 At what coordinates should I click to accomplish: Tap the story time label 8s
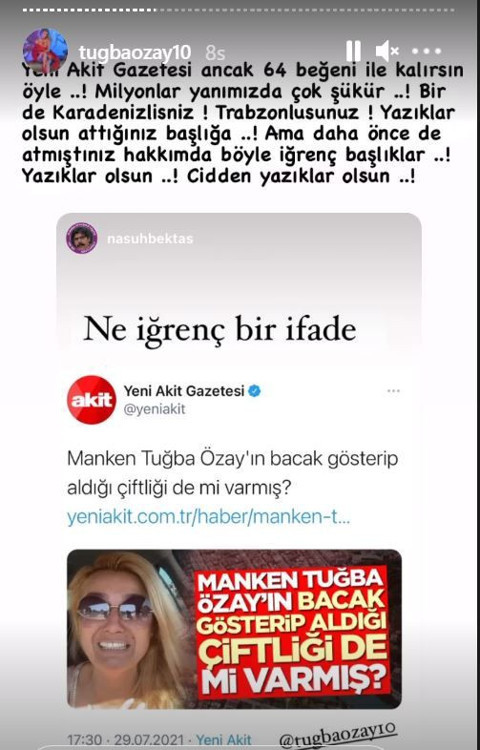(215, 53)
